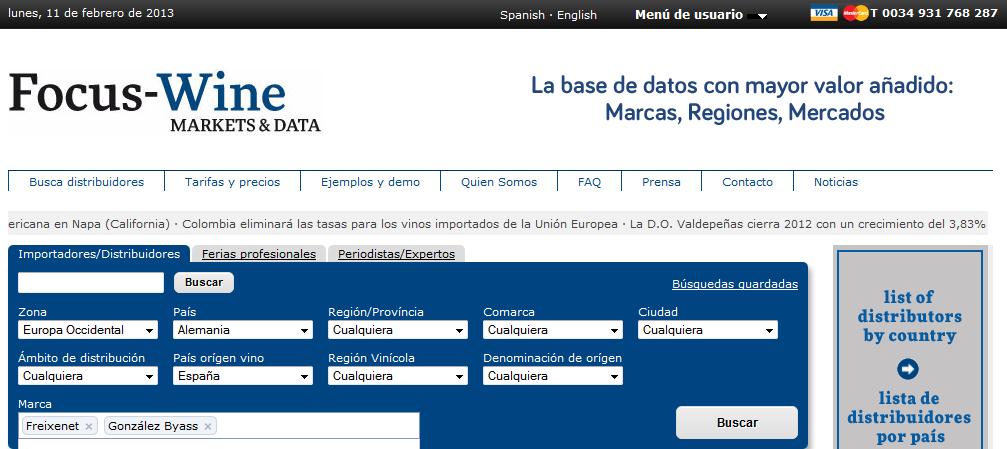The height and width of the screenshot is (449, 1007).
Task: Open the País dropdown showing Alemania
Action: (x=243, y=330)
